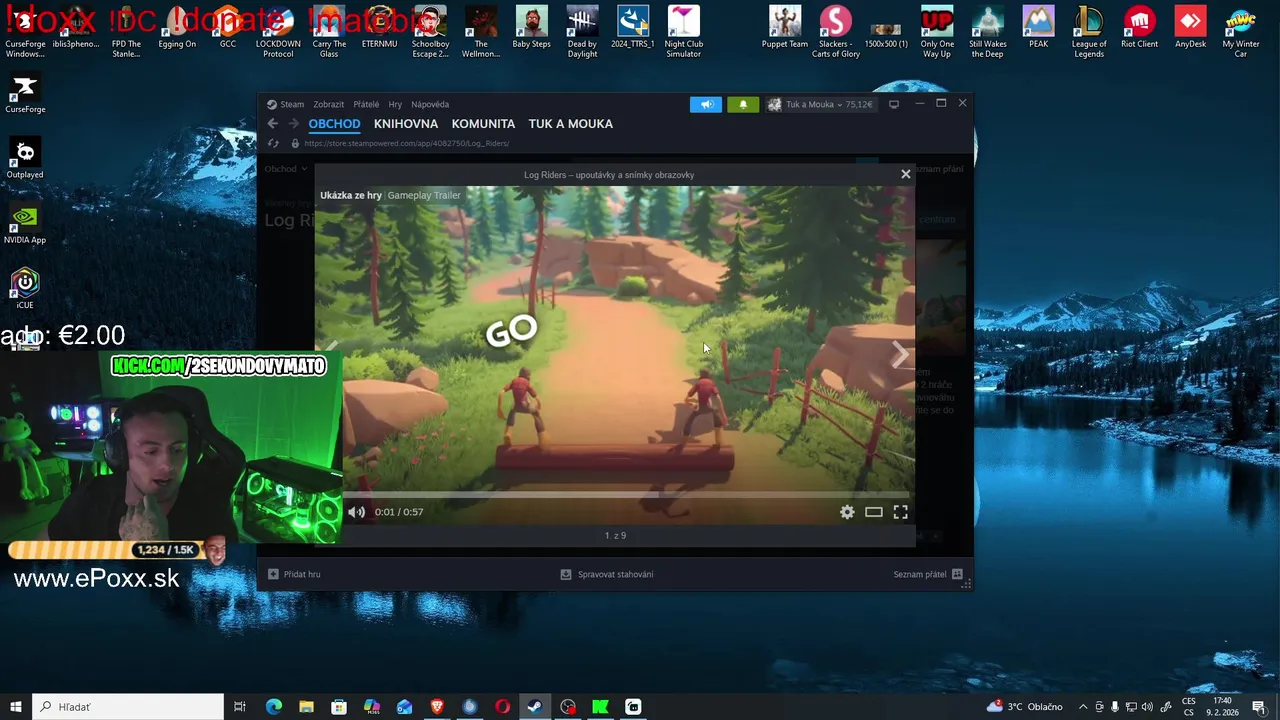The image size is (1280, 720).
Task: Click the Steam store URL address
Action: [x=406, y=143]
